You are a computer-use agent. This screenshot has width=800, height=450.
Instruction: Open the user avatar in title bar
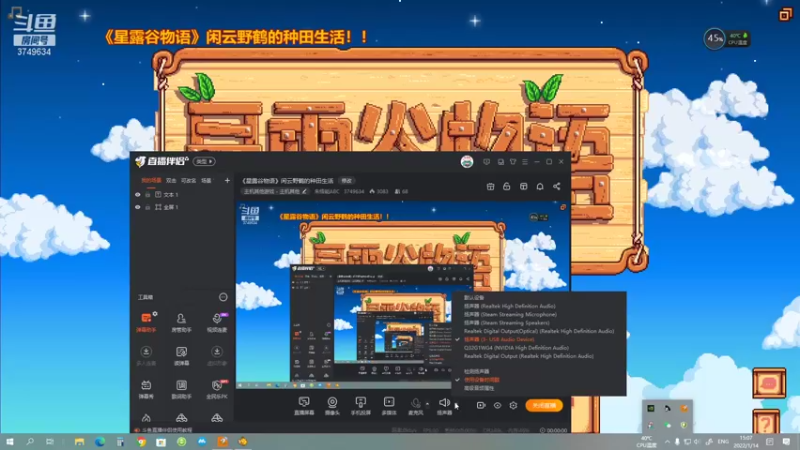coord(467,162)
